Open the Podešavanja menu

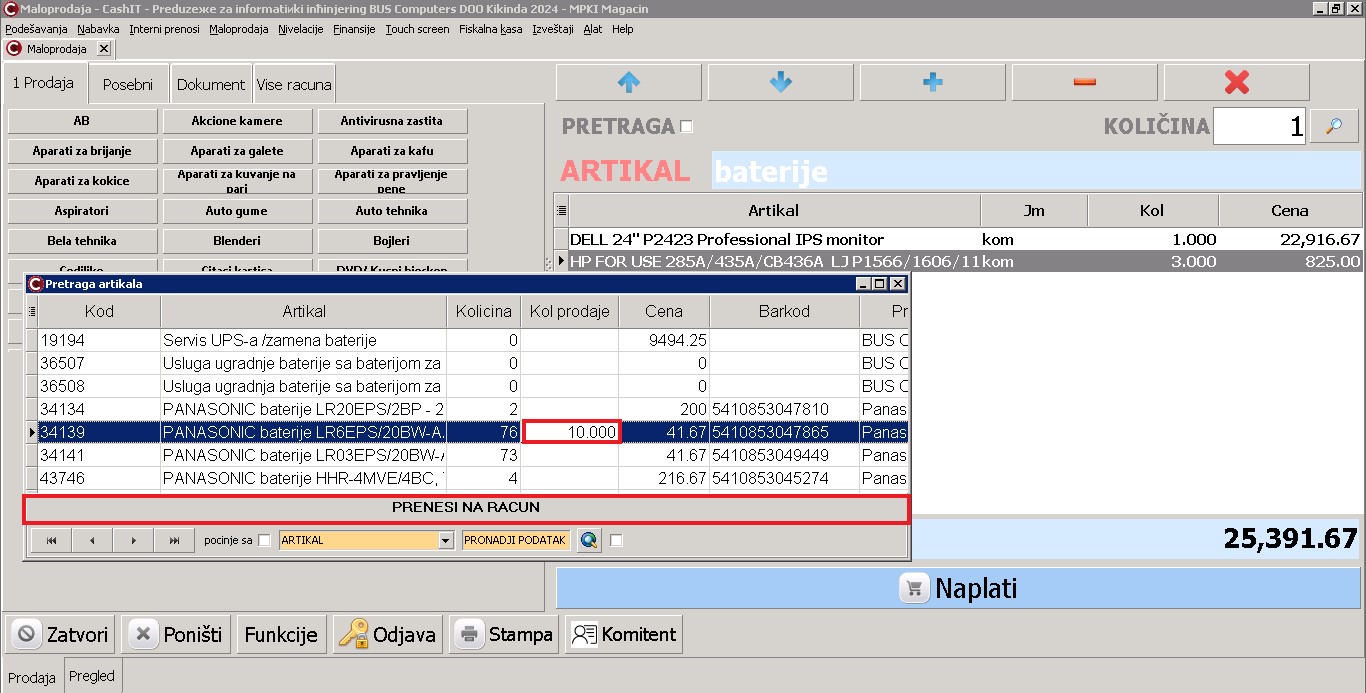pyautogui.click(x=36, y=29)
